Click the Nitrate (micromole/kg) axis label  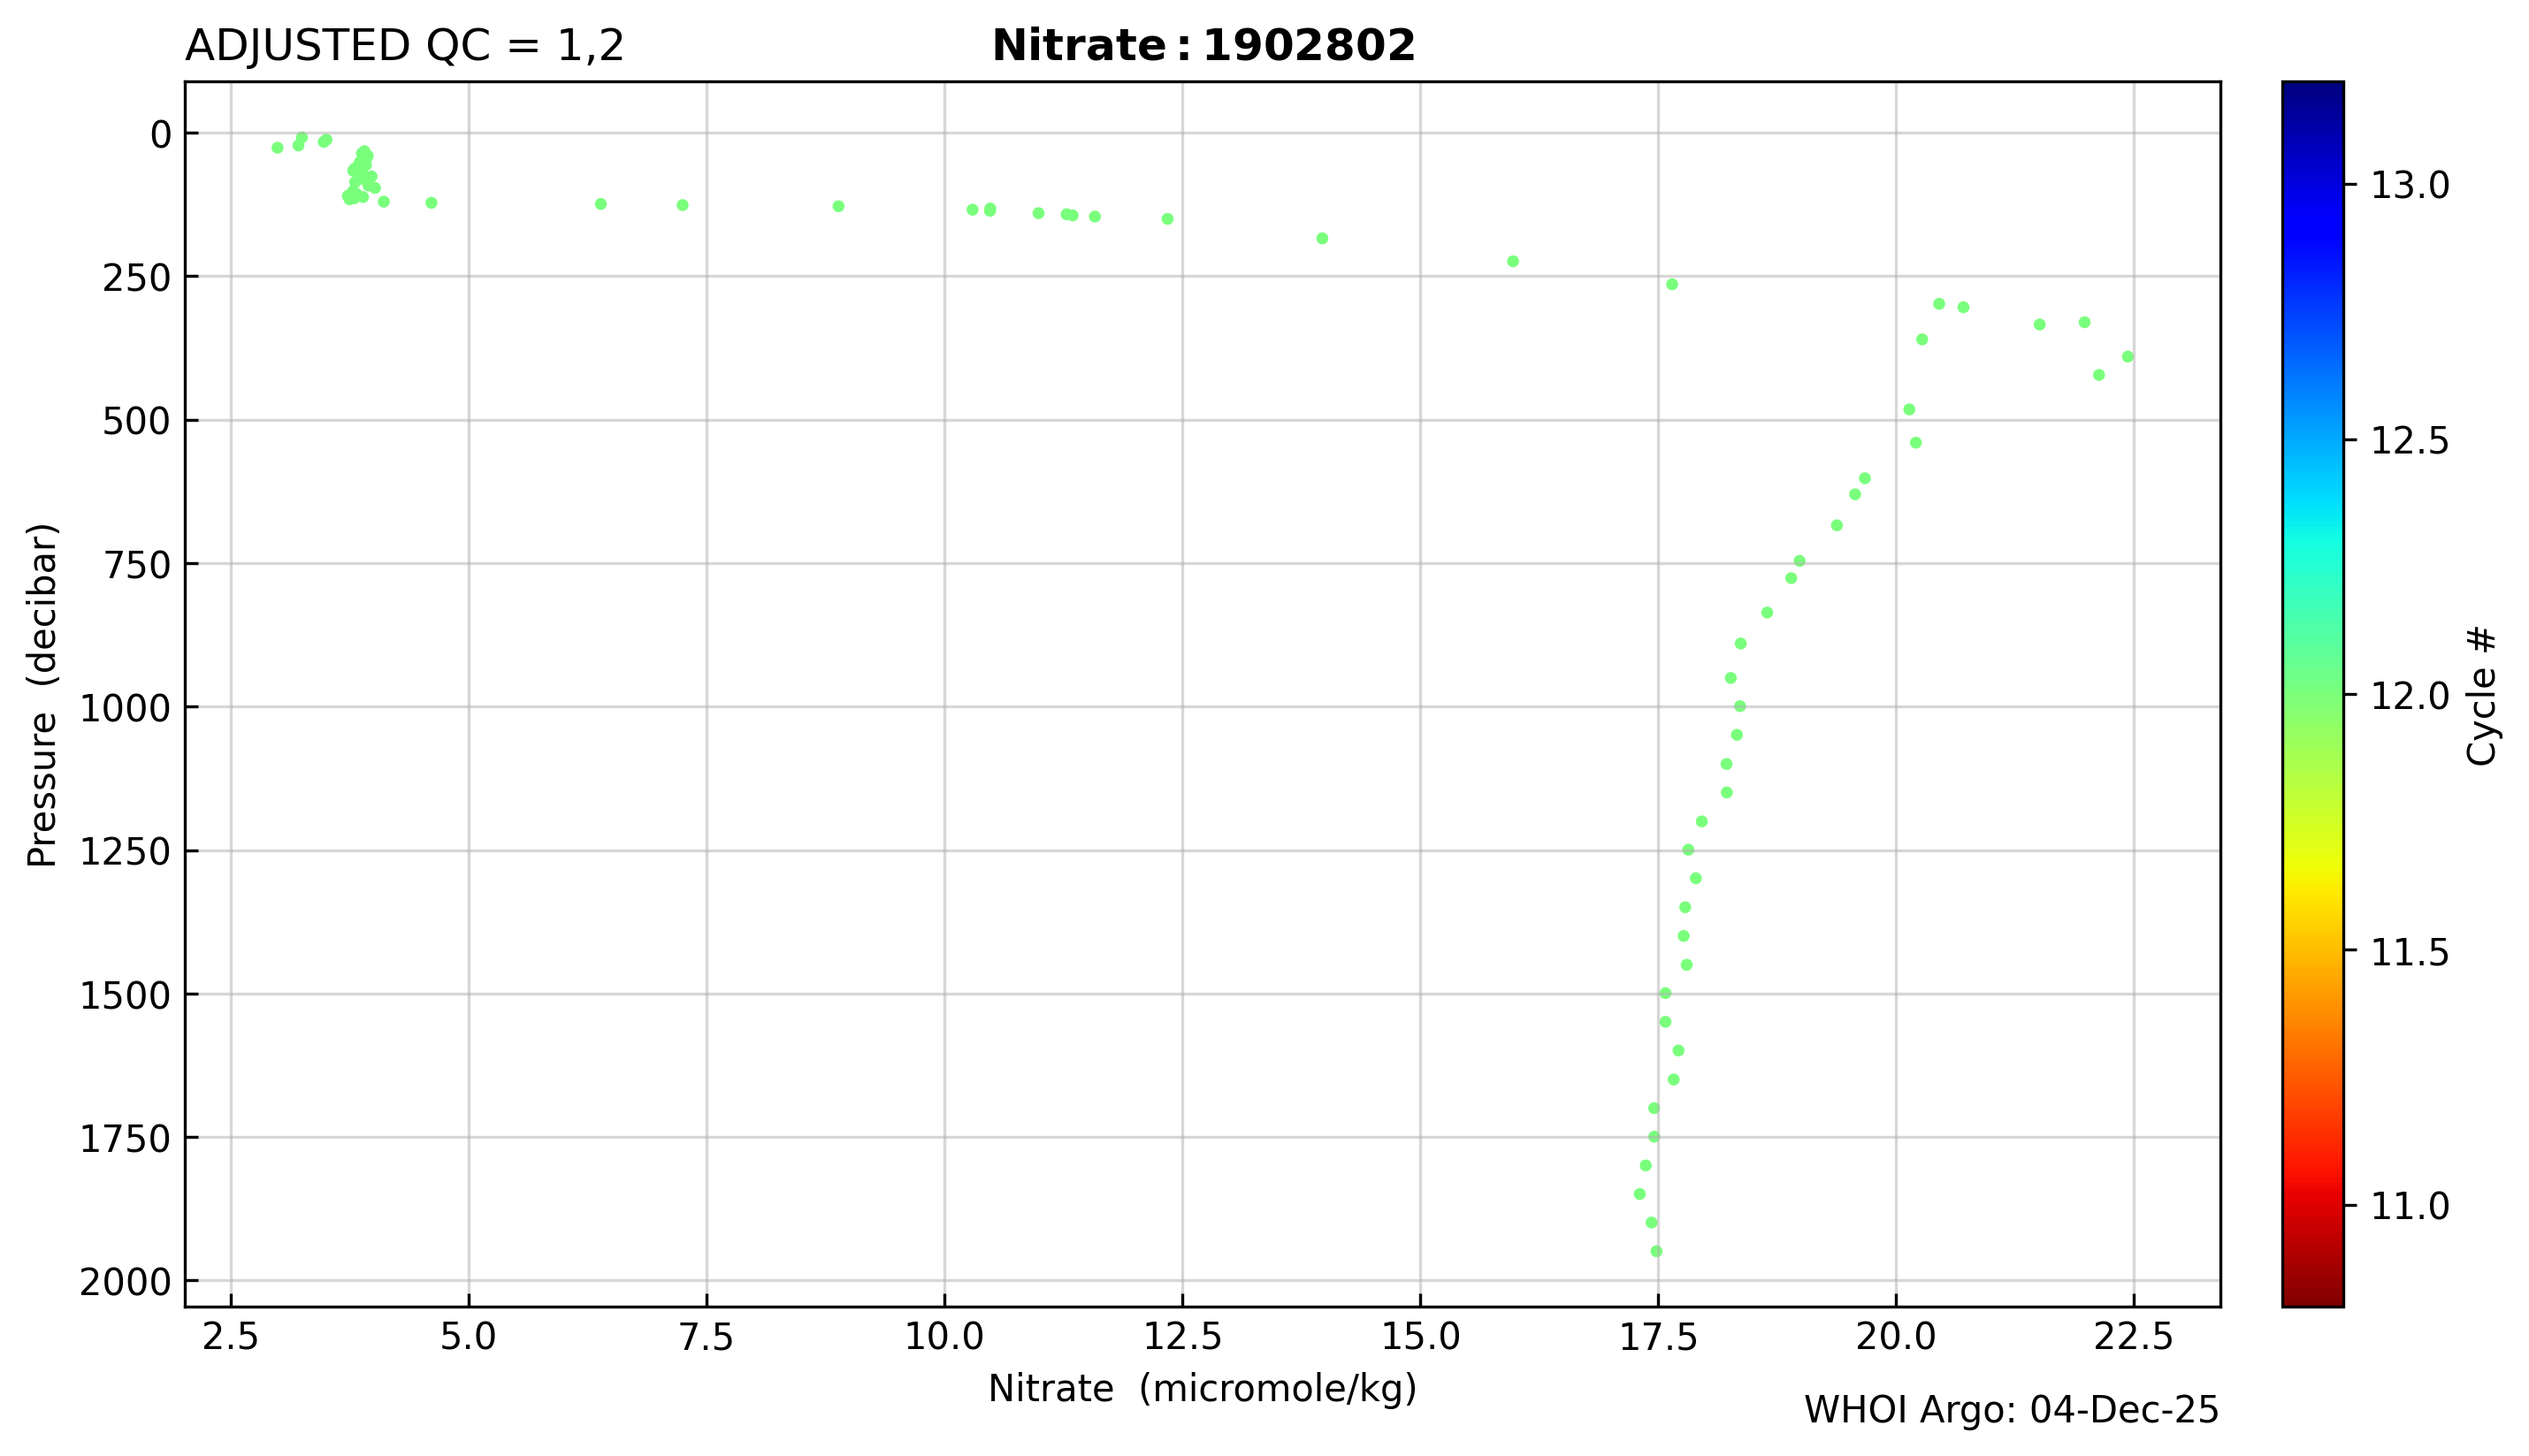[x=1202, y=1389]
